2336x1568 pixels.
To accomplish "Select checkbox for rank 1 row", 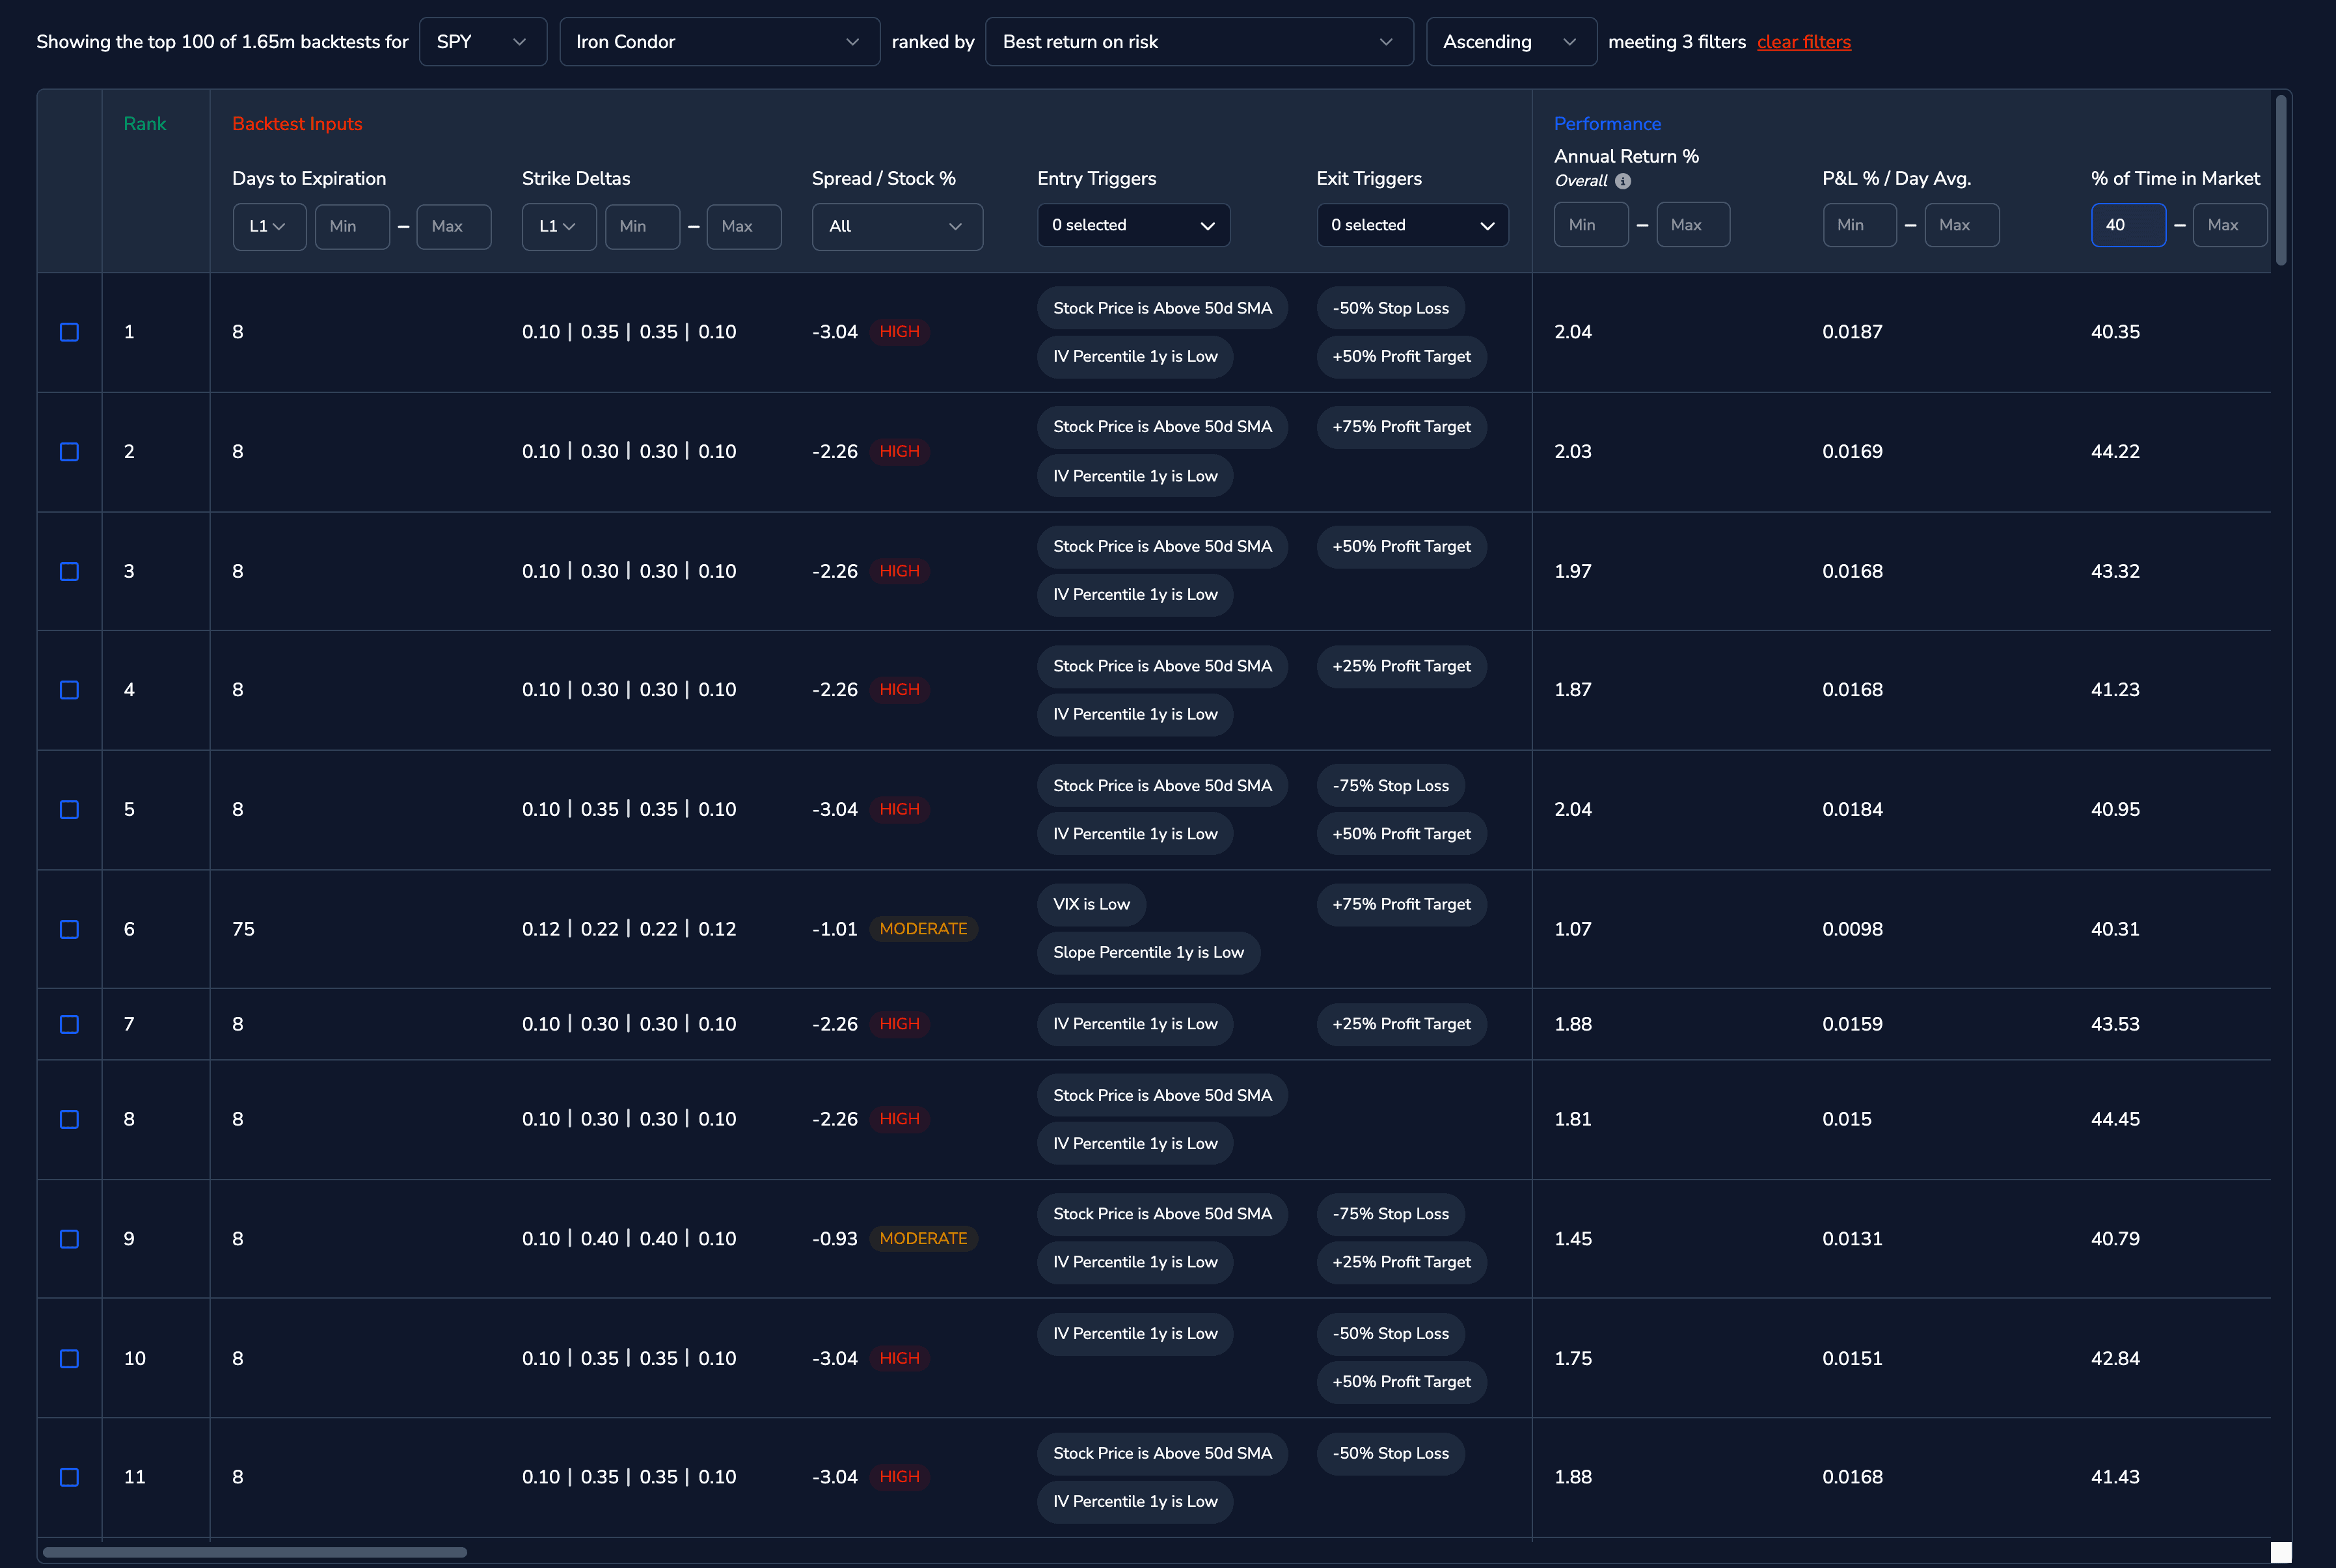I will click(69, 332).
